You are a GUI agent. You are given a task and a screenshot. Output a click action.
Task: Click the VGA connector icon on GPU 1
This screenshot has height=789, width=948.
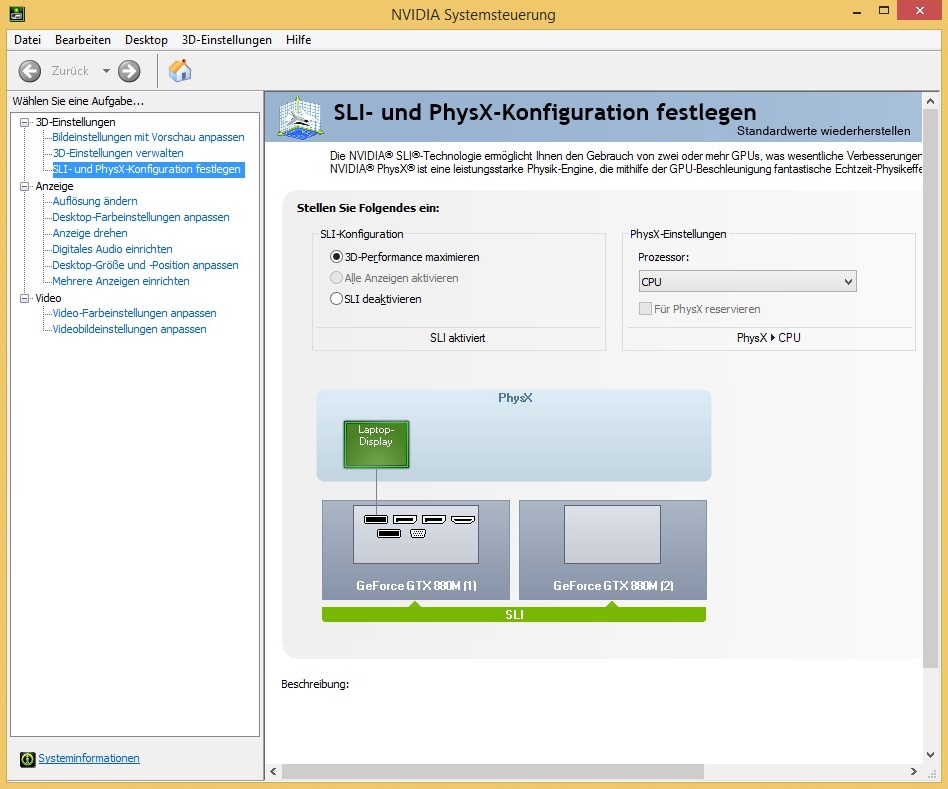coord(418,533)
